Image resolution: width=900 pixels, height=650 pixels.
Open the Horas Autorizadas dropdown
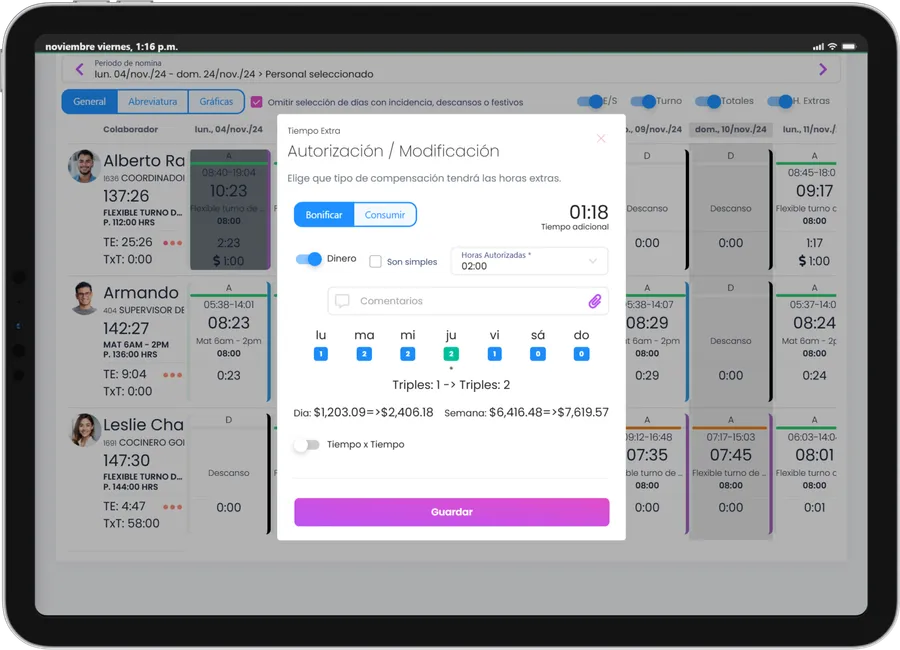click(529, 261)
